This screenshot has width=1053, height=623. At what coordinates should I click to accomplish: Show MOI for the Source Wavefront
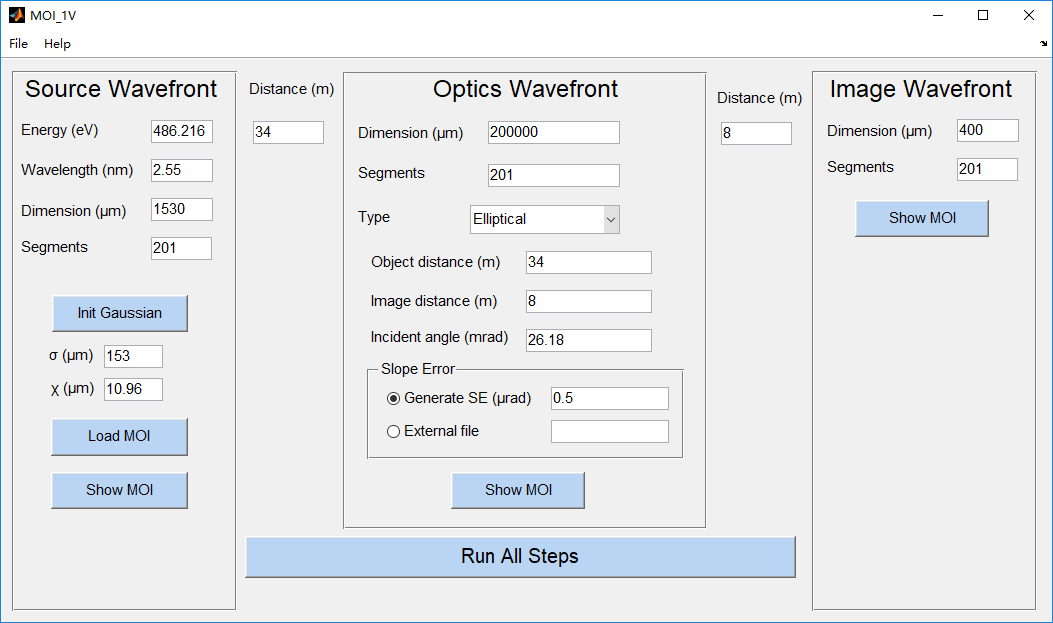coord(119,490)
